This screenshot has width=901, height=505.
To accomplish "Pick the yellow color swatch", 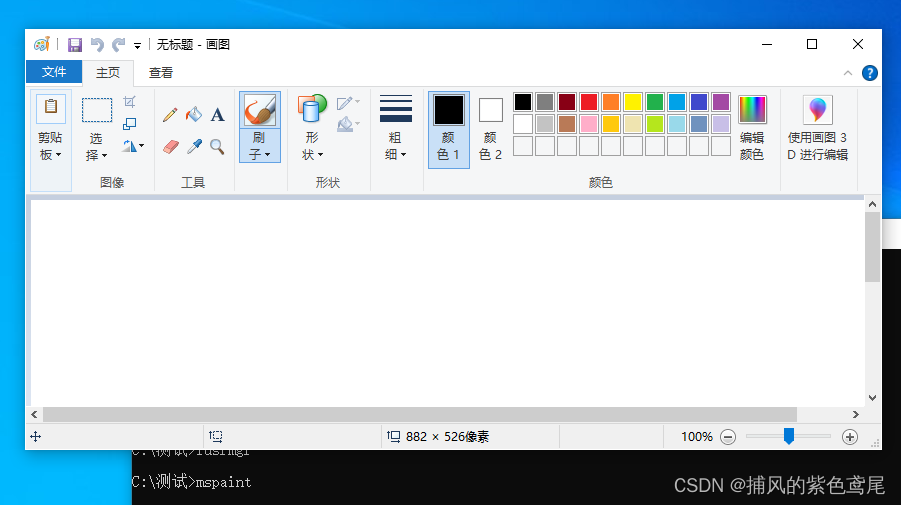I will [633, 102].
